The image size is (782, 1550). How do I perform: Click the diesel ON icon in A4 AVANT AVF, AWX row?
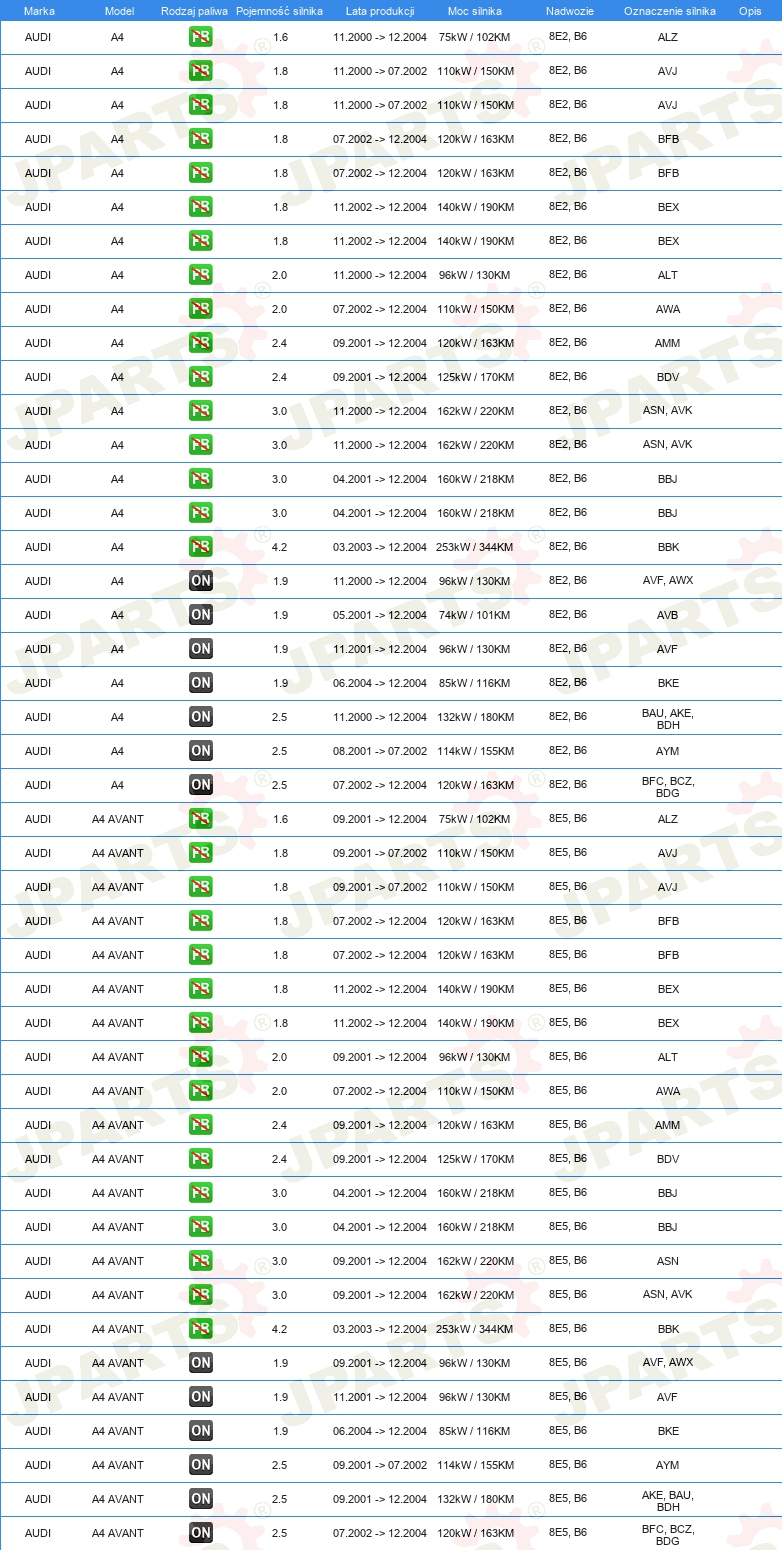[x=201, y=1364]
